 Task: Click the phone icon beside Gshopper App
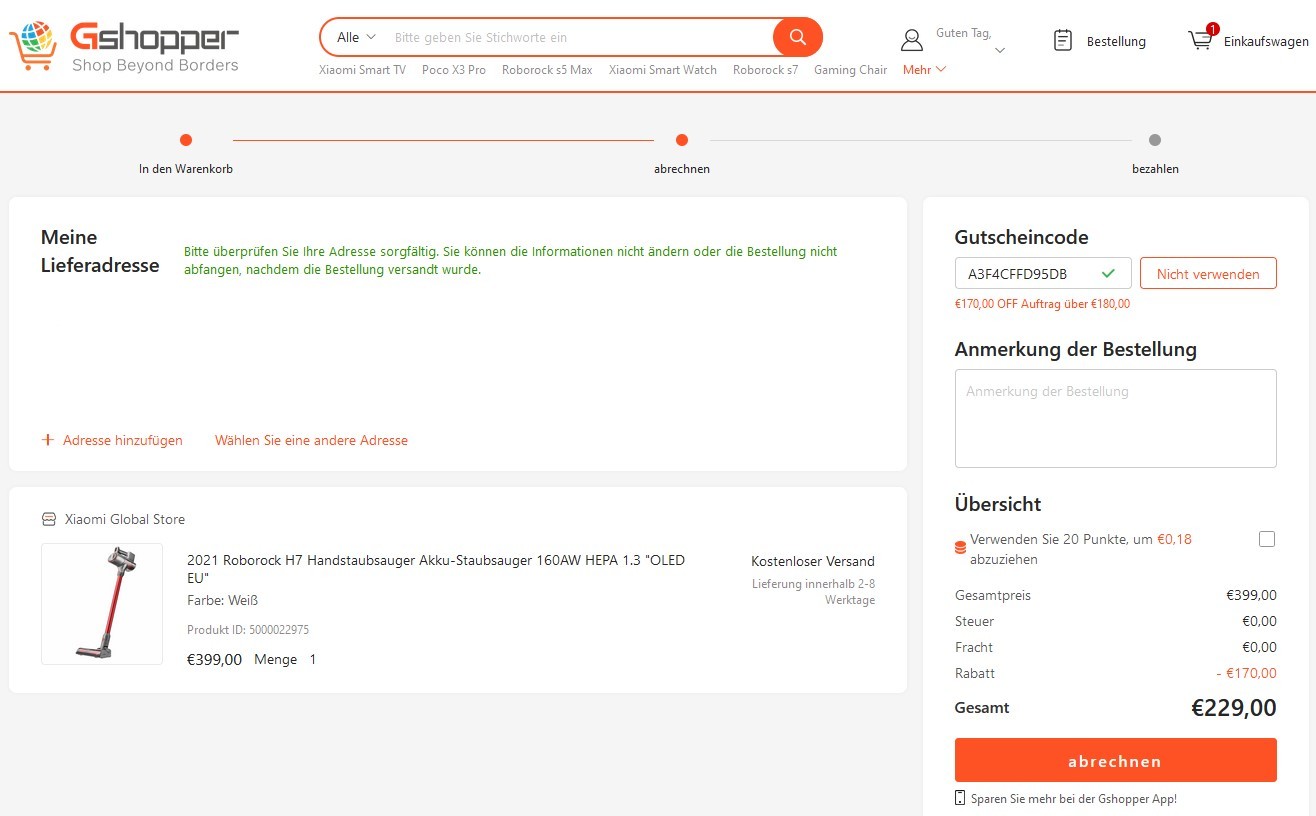961,798
